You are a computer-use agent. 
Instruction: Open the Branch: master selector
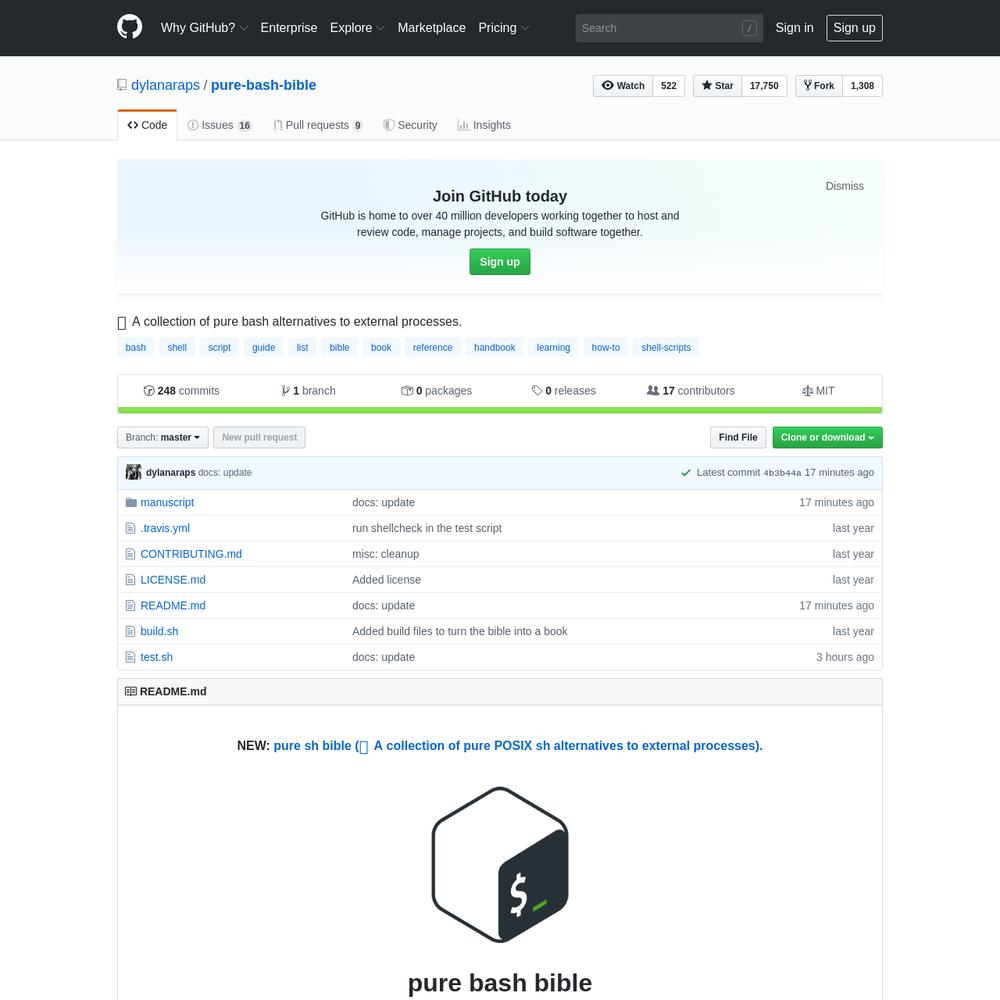pos(163,438)
